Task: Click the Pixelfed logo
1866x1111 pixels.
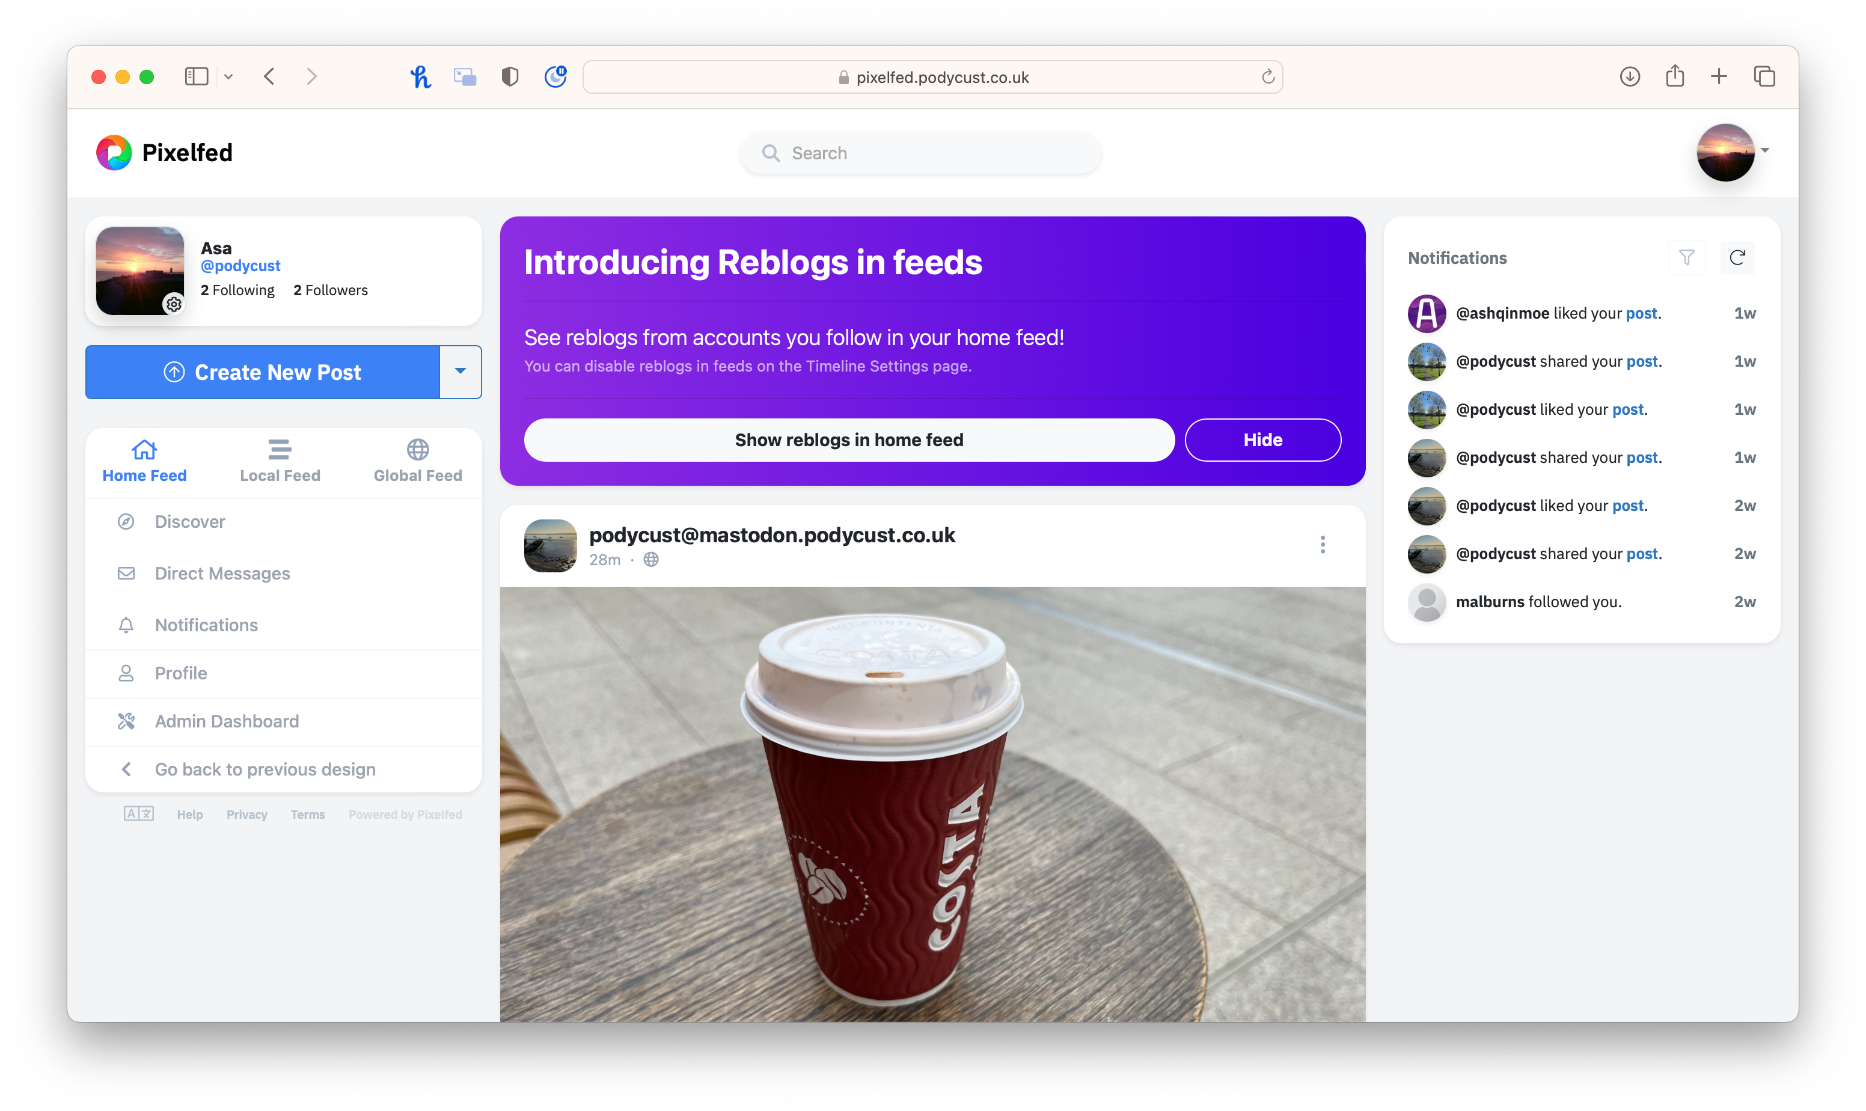Action: click(114, 153)
